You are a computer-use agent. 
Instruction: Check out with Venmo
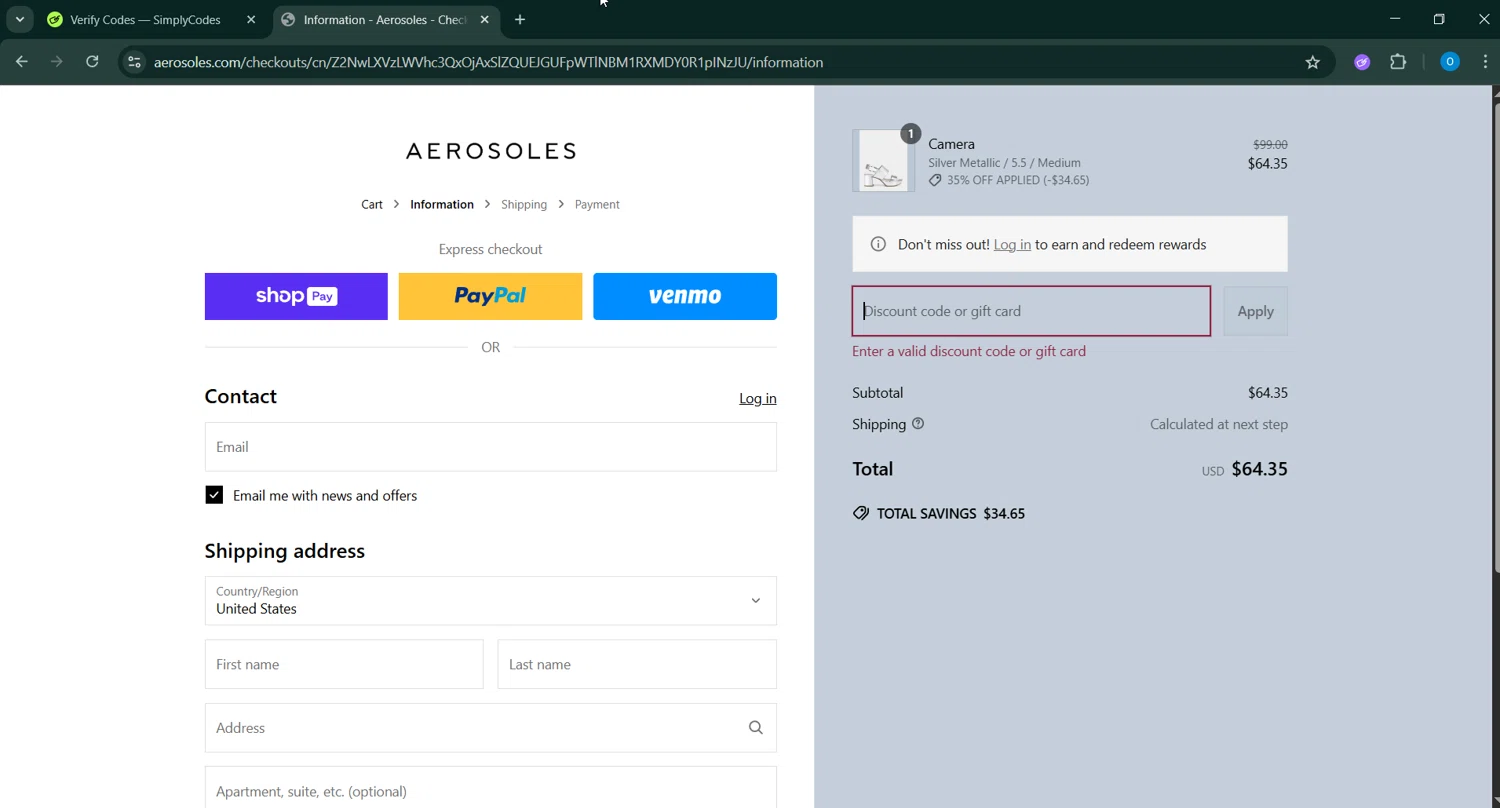[x=685, y=296]
